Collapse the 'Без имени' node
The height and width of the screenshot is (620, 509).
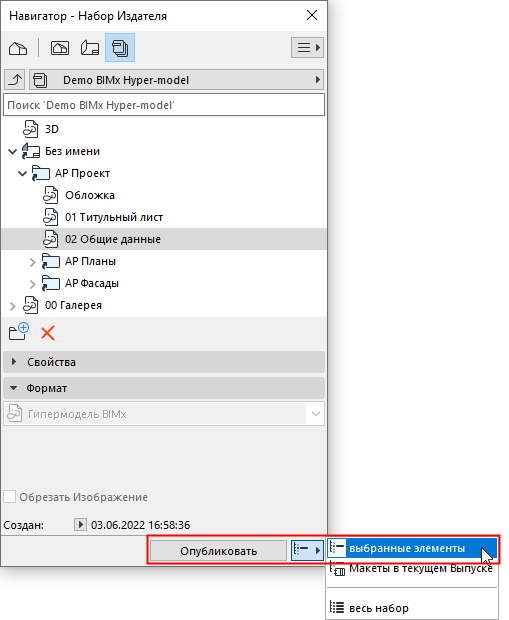(13, 151)
